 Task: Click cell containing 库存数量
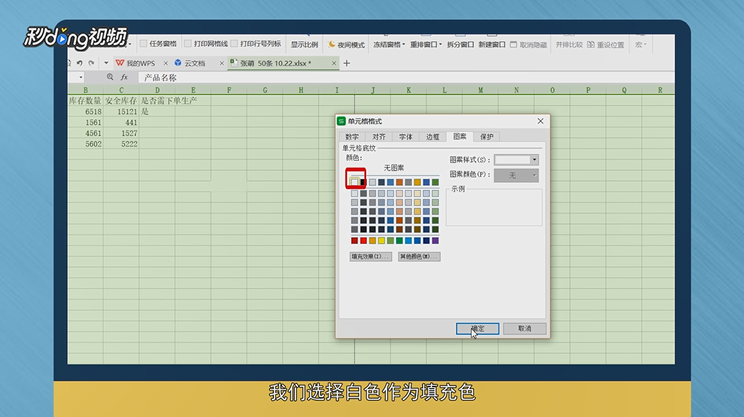pyautogui.click(x=85, y=101)
